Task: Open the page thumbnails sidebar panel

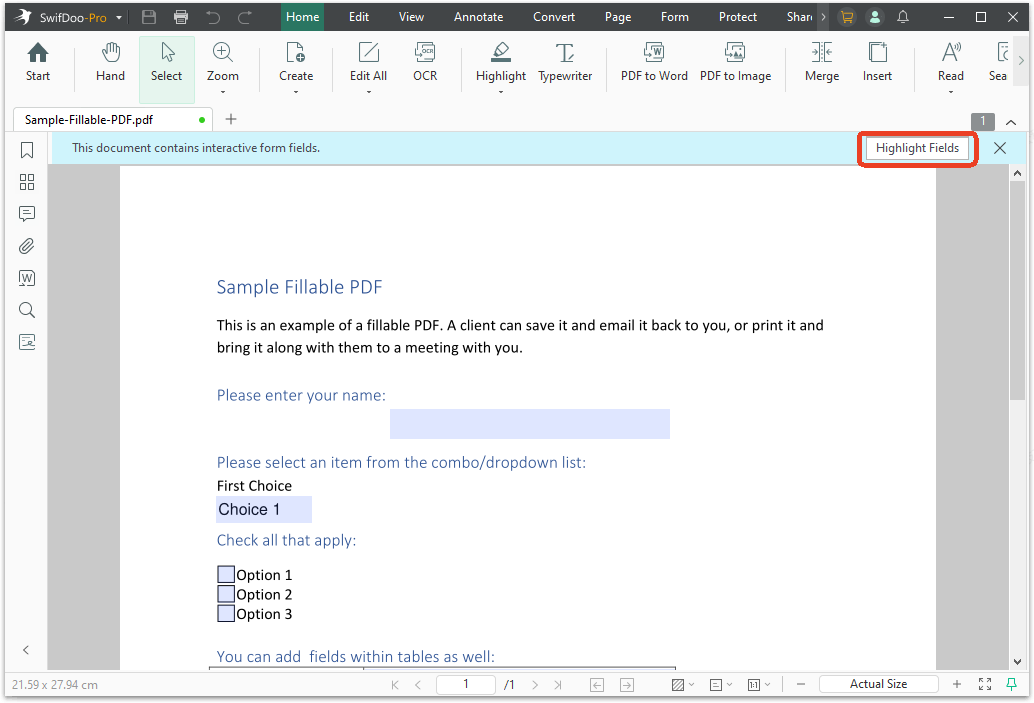Action: (x=27, y=182)
